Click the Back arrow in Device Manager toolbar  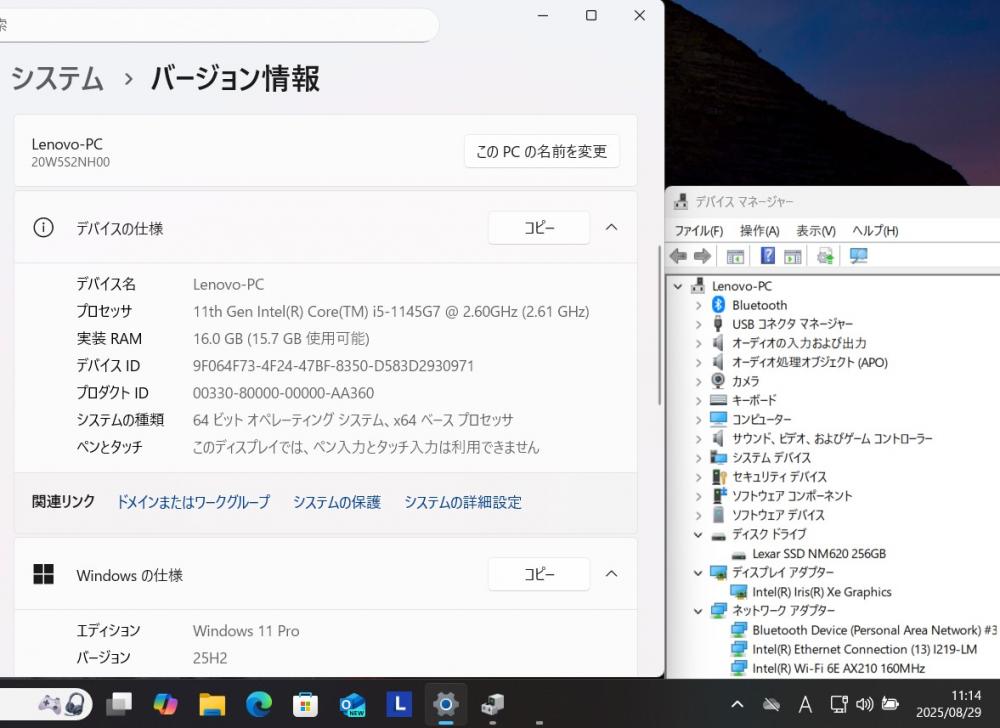point(678,256)
